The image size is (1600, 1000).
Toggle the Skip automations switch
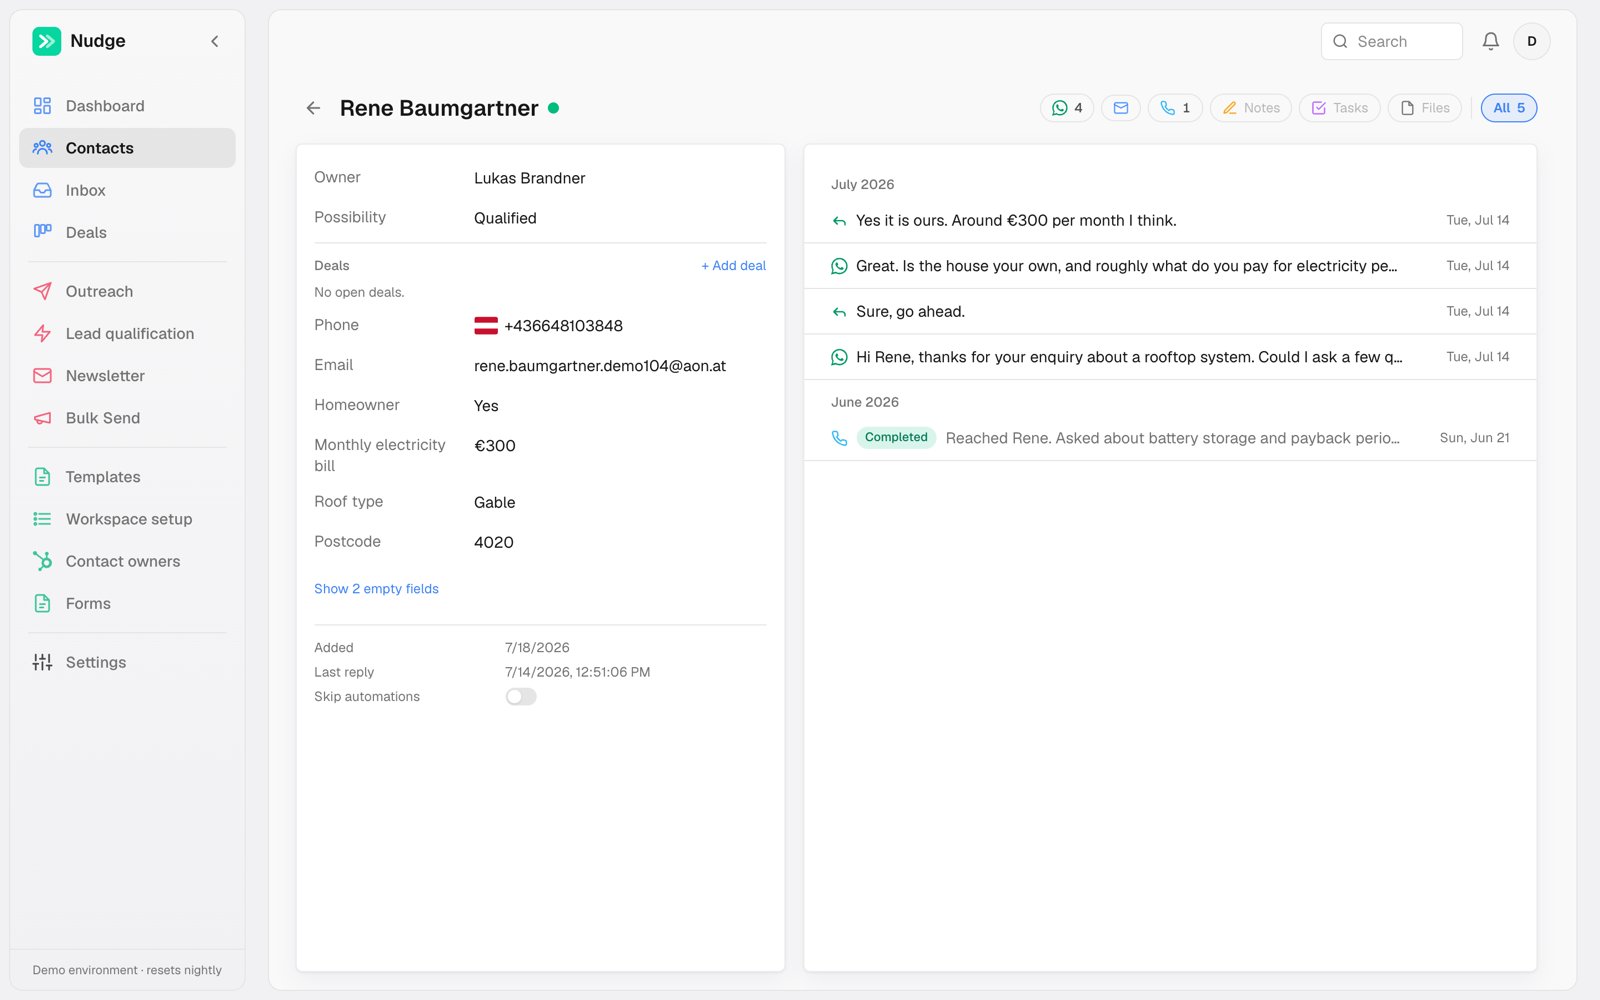(x=521, y=697)
